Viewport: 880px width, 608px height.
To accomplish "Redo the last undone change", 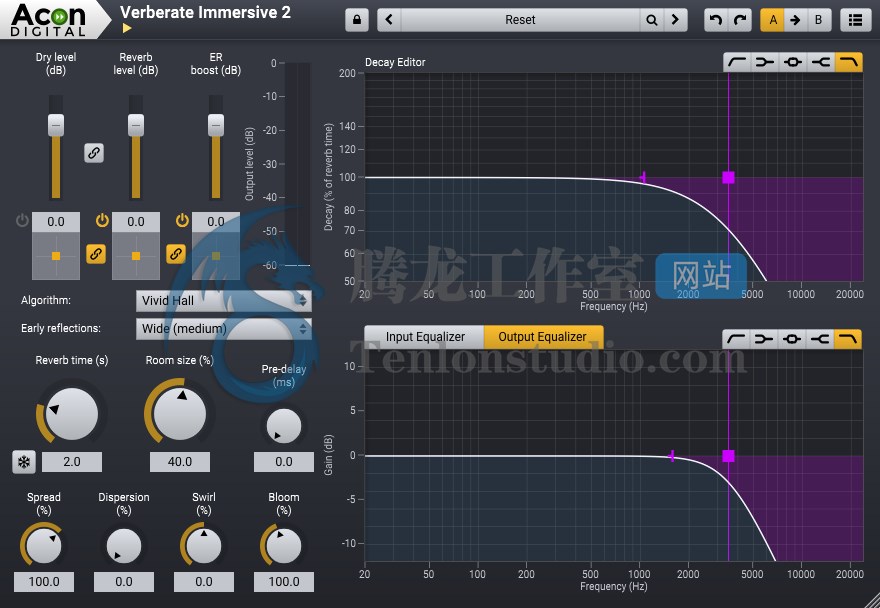I will (740, 20).
